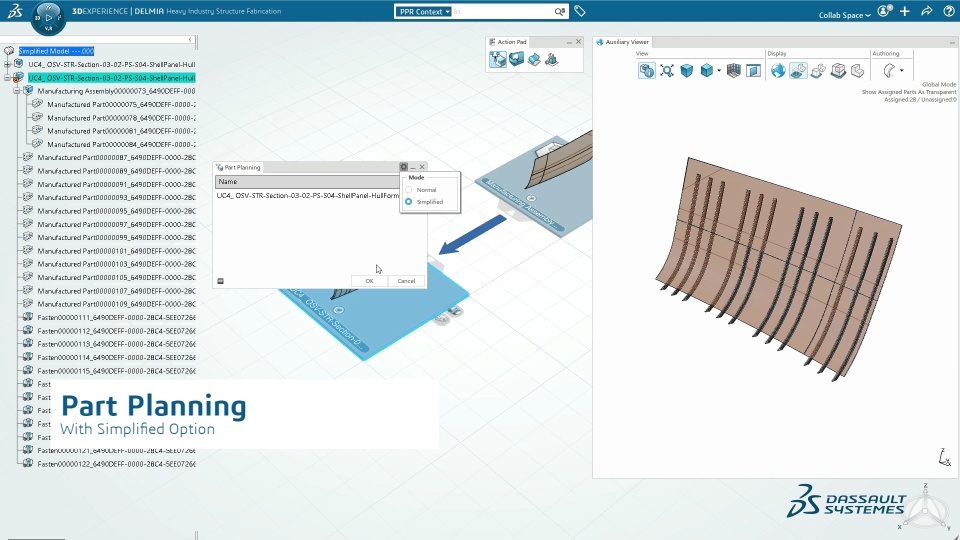Image resolution: width=960 pixels, height=540 pixels.
Task: Select Manufactured Part00000084 in the tree
Action: pyautogui.click(x=121, y=144)
